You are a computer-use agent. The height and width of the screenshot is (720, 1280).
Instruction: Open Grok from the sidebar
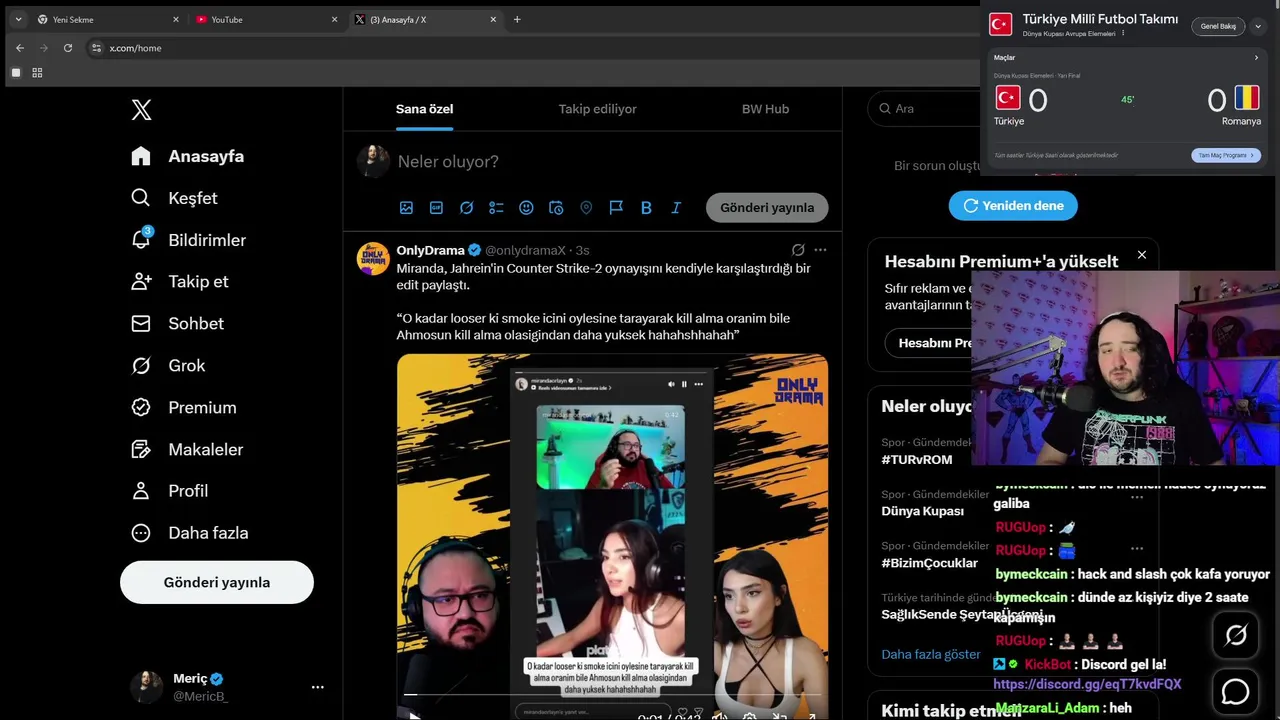point(167,366)
